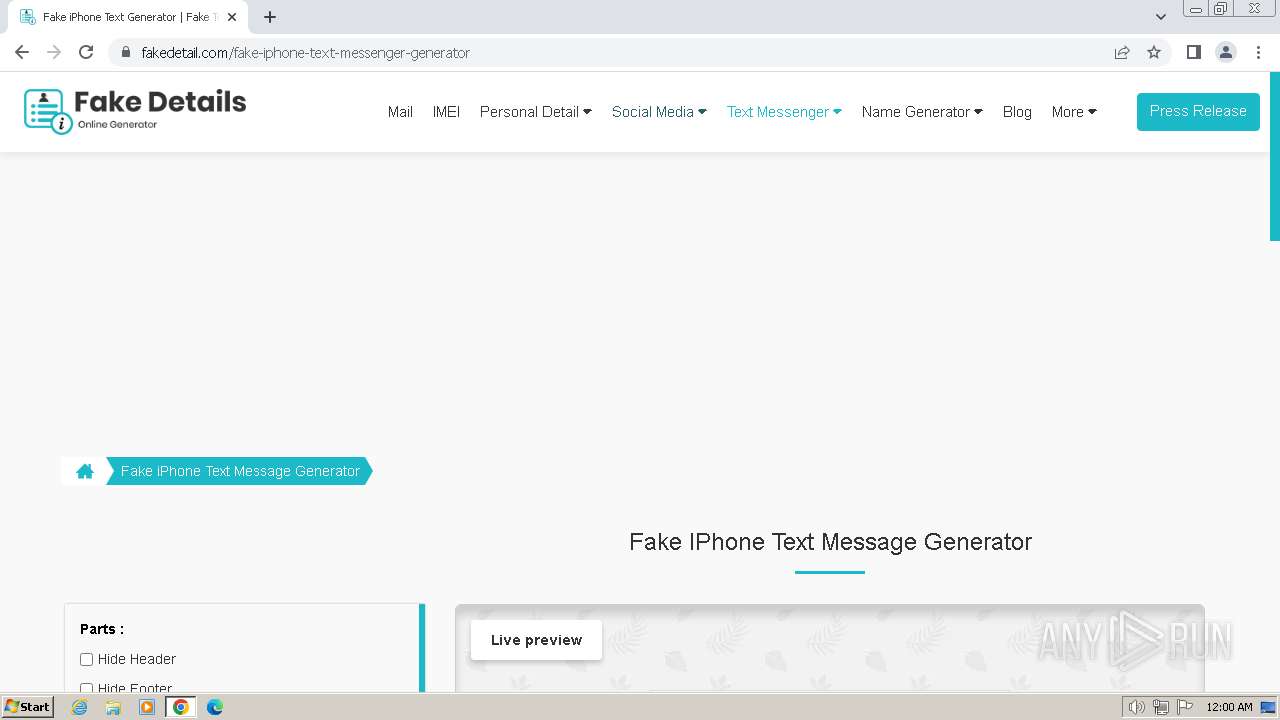This screenshot has height=720, width=1280.
Task: Launch Microsoft Edge from taskbar
Action: pos(215,707)
